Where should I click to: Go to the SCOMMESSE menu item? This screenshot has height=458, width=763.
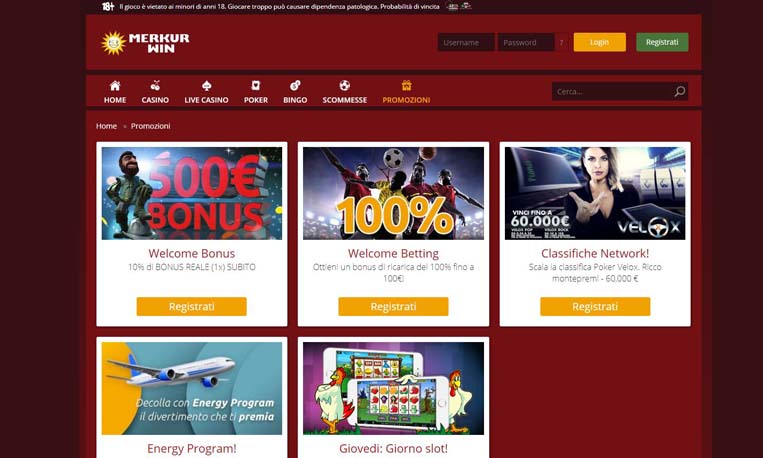click(345, 100)
